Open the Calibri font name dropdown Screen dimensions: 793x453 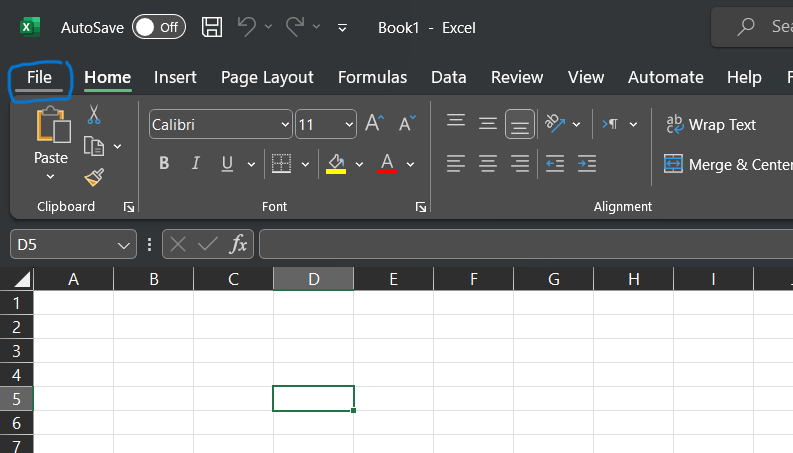pyautogui.click(x=285, y=124)
